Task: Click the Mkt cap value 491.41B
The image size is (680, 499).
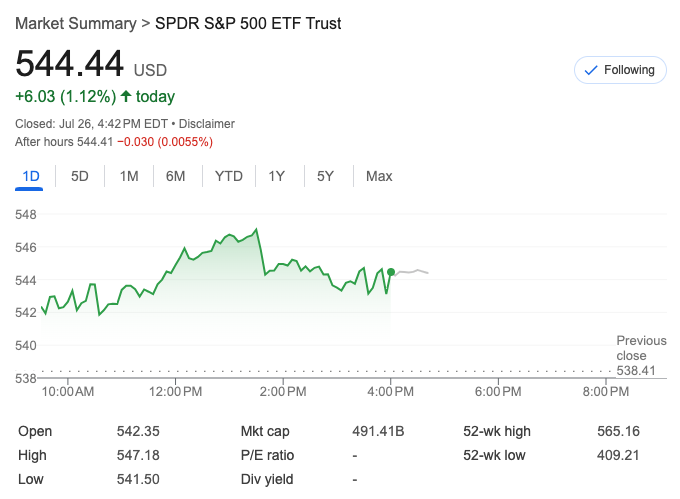Action: pyautogui.click(x=377, y=431)
